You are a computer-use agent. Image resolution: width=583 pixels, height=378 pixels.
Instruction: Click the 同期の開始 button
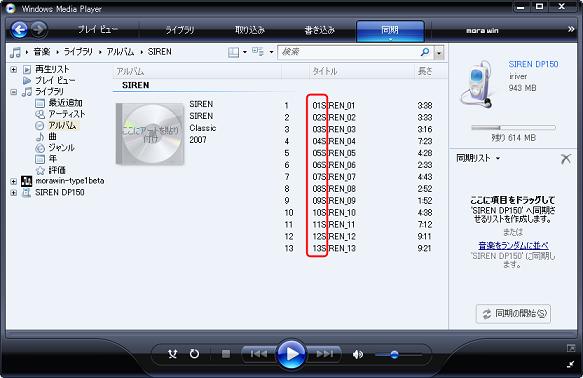[513, 314]
